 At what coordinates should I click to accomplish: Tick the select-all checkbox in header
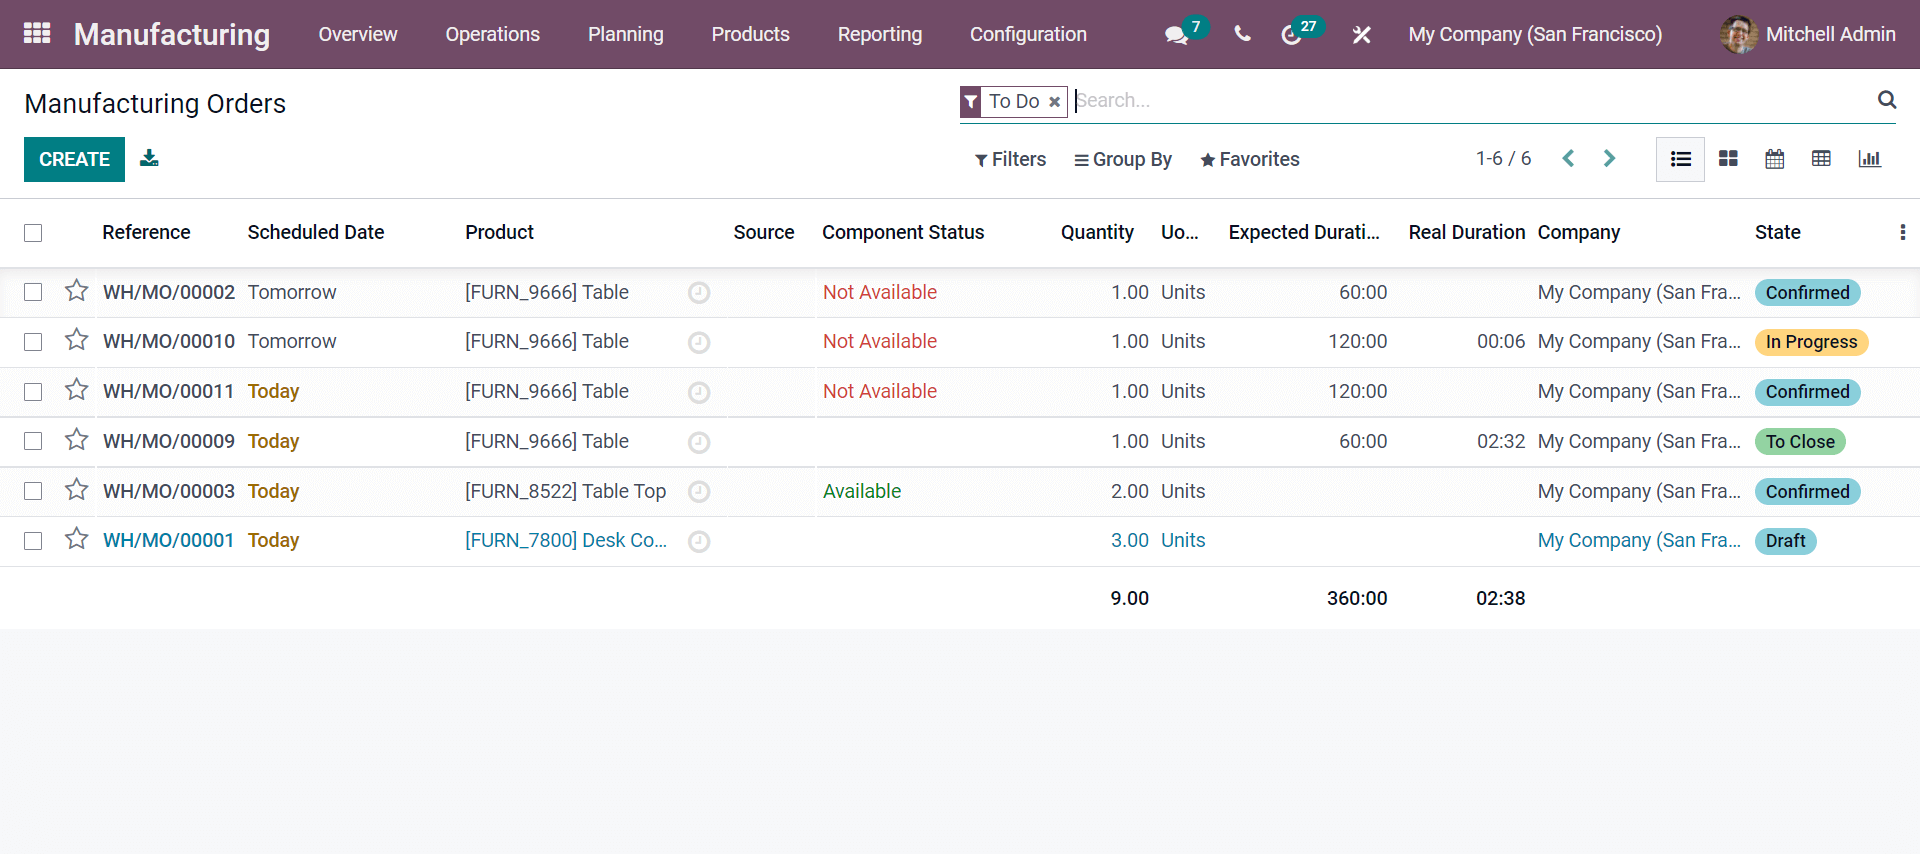click(x=33, y=233)
